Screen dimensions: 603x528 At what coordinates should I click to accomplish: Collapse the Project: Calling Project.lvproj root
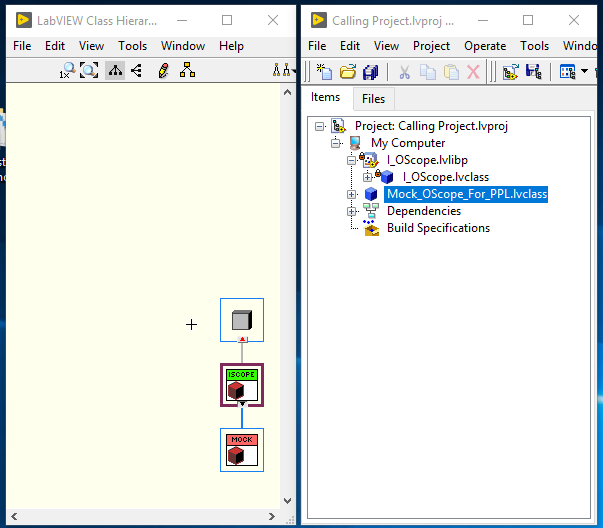coord(319,126)
